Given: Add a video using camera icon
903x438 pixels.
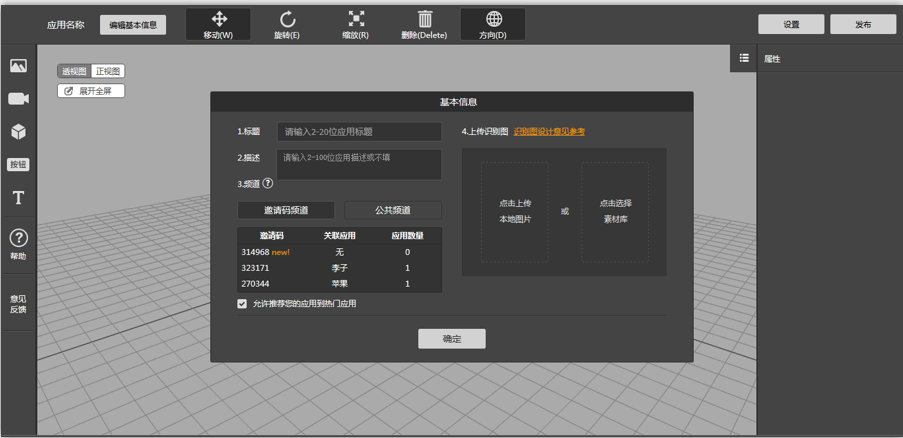Looking at the screenshot, I should coord(18,98).
